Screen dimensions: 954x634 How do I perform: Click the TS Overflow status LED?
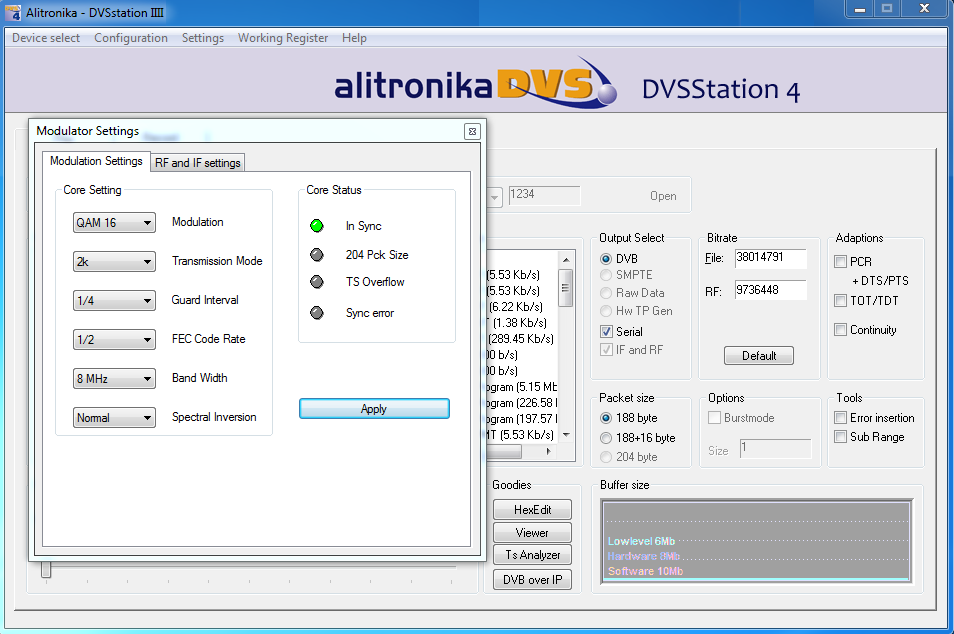tap(317, 282)
